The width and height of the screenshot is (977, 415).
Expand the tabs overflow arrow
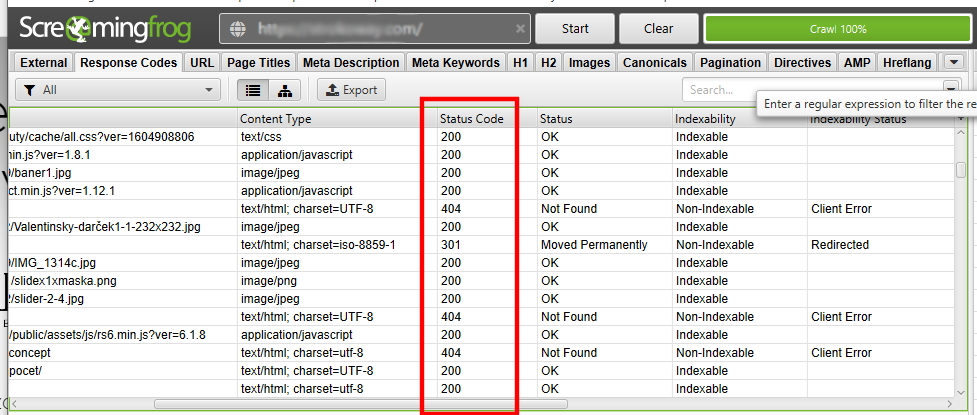pyautogui.click(x=953, y=62)
